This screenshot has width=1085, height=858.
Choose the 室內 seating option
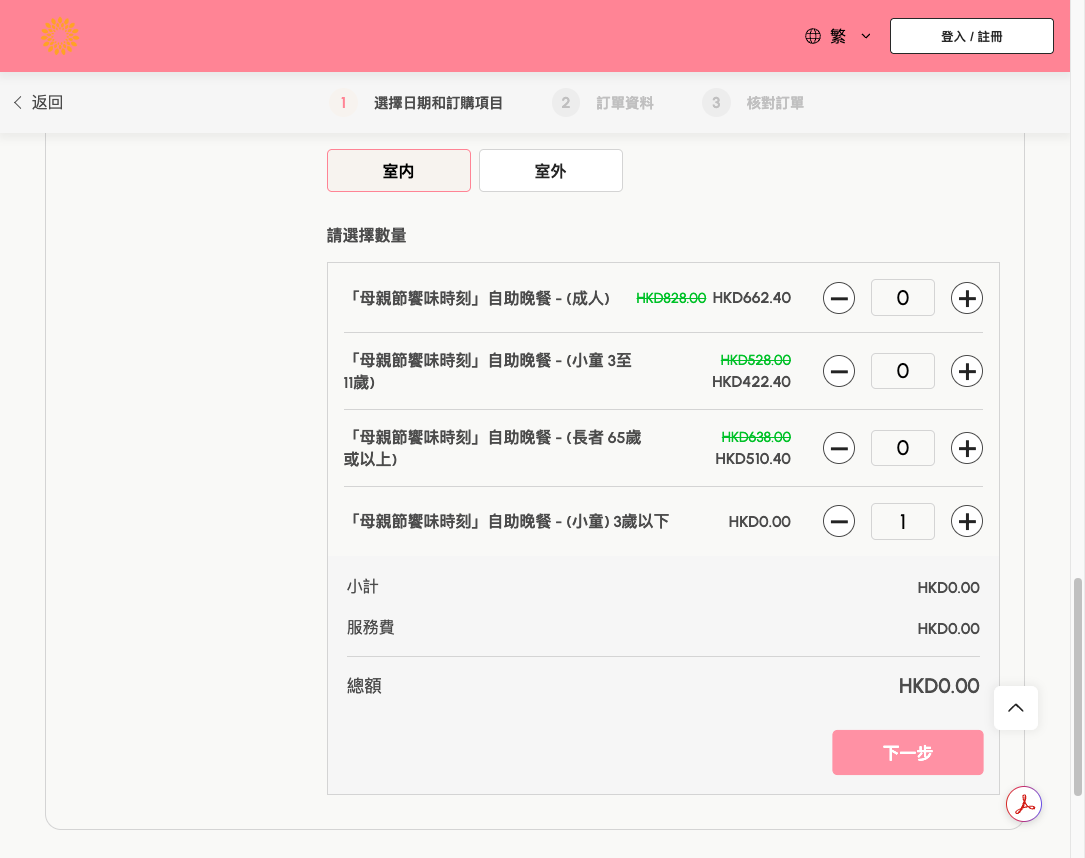399,170
